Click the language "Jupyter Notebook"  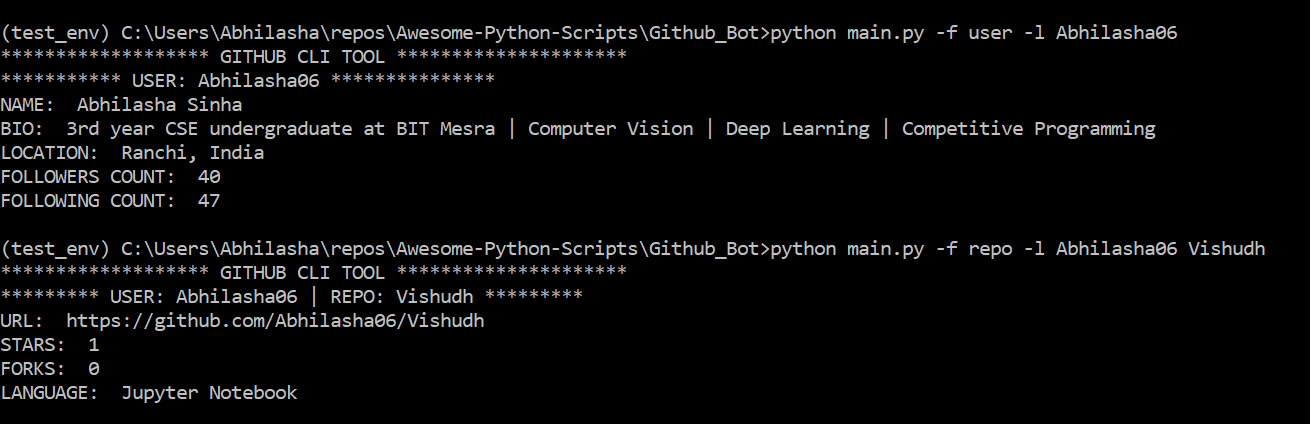[209, 393]
